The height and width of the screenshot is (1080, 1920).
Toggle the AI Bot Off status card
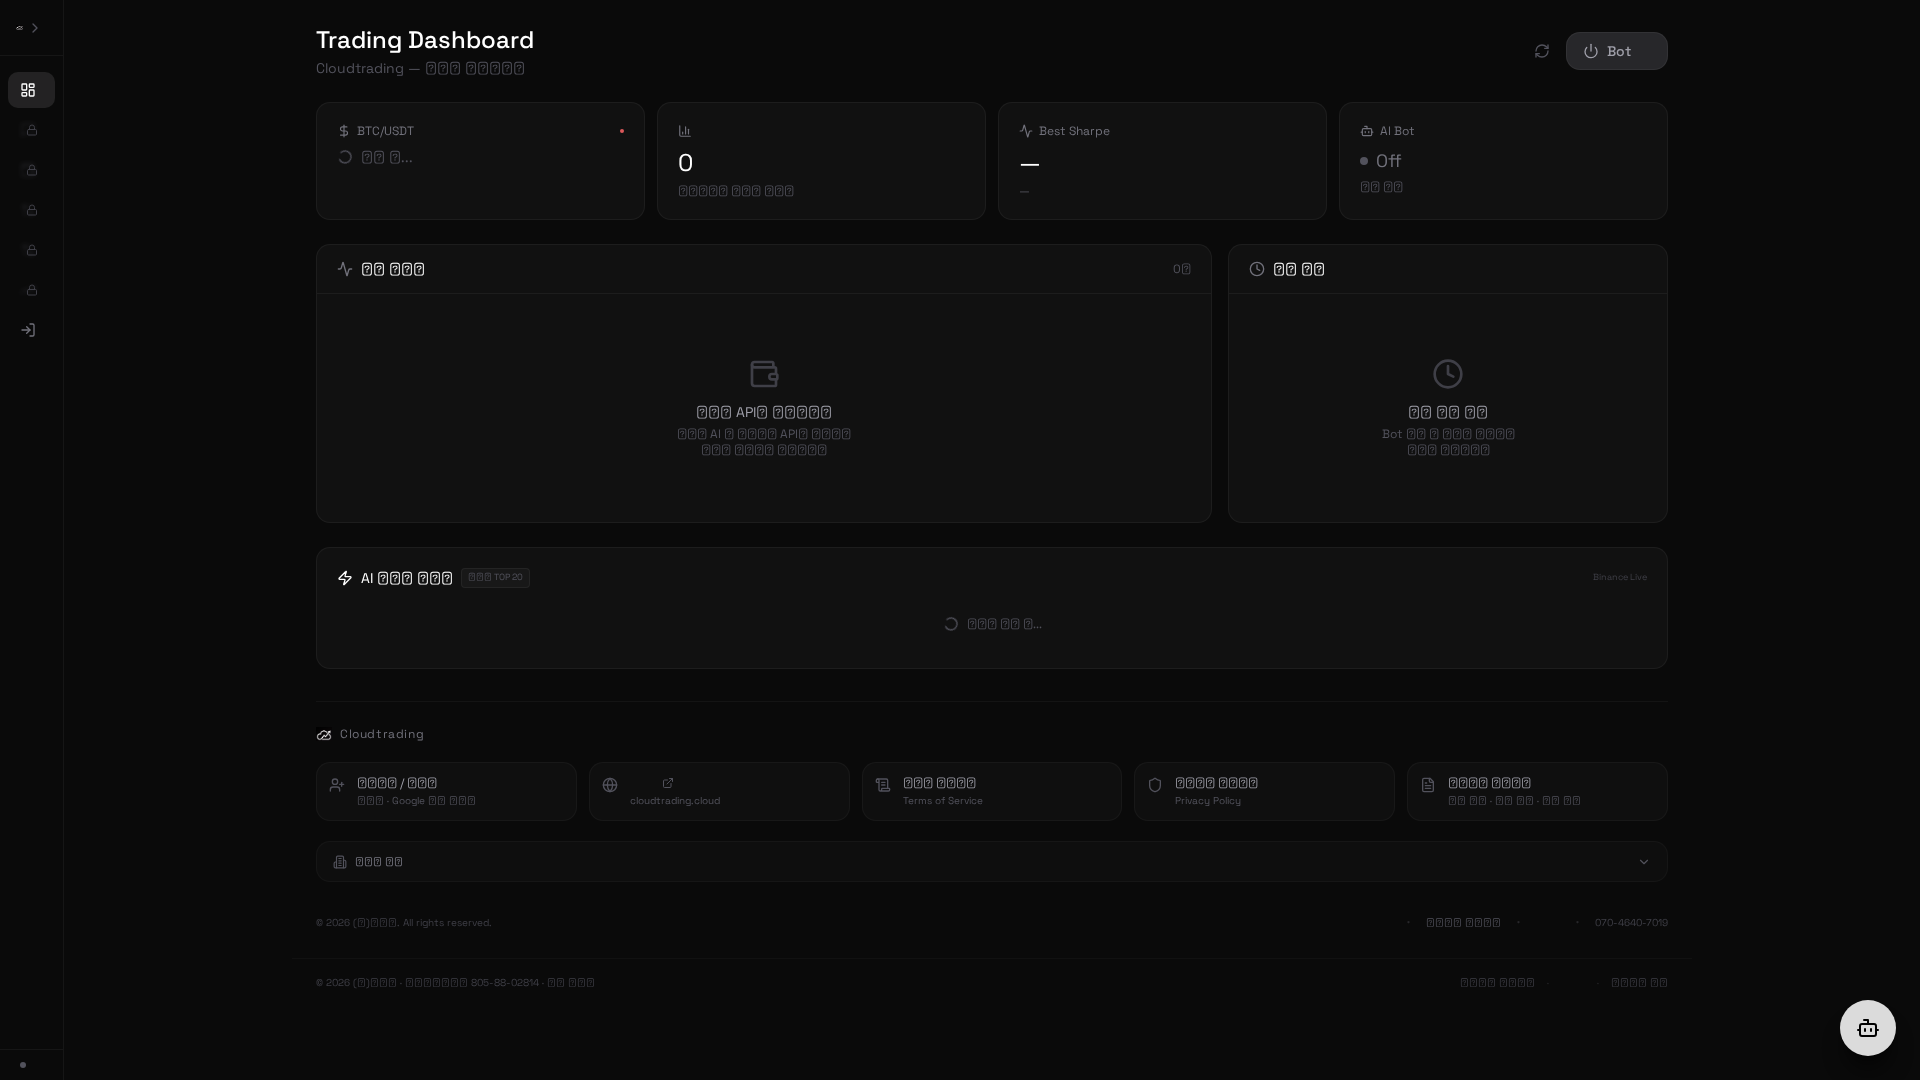1502,160
